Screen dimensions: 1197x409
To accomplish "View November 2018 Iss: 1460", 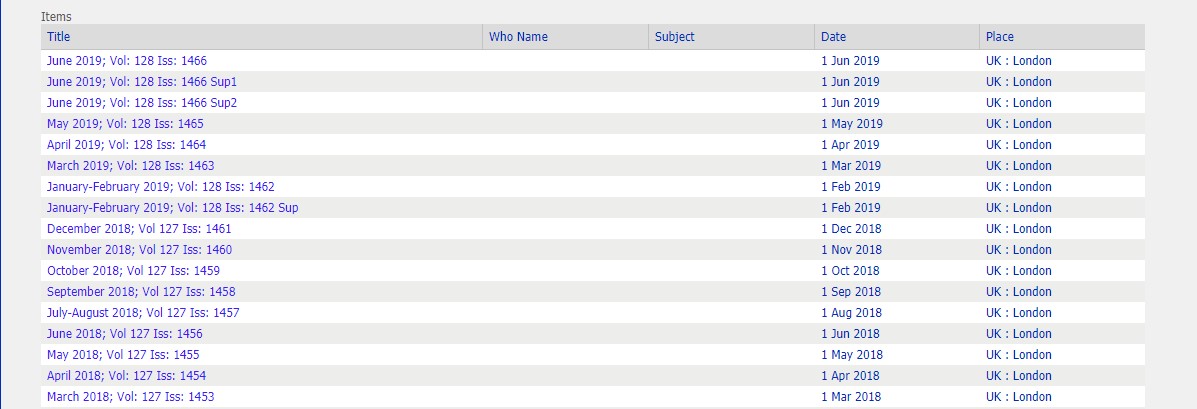I will [140, 250].
